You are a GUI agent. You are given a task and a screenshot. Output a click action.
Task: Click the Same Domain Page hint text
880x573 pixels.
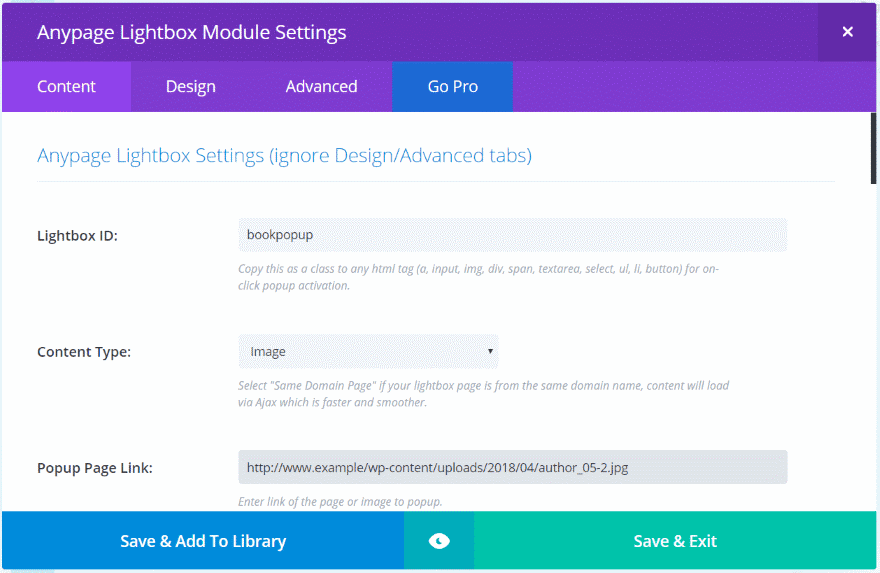pos(486,394)
